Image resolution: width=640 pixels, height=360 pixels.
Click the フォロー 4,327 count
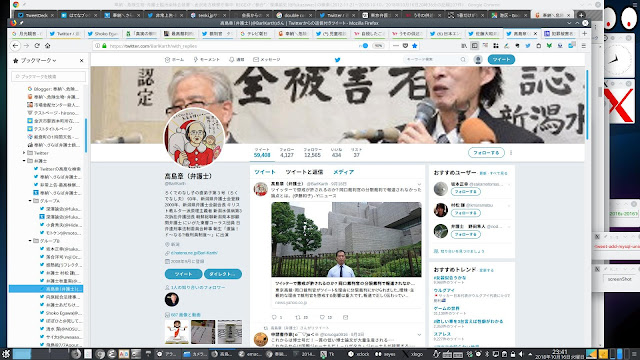[287, 153]
